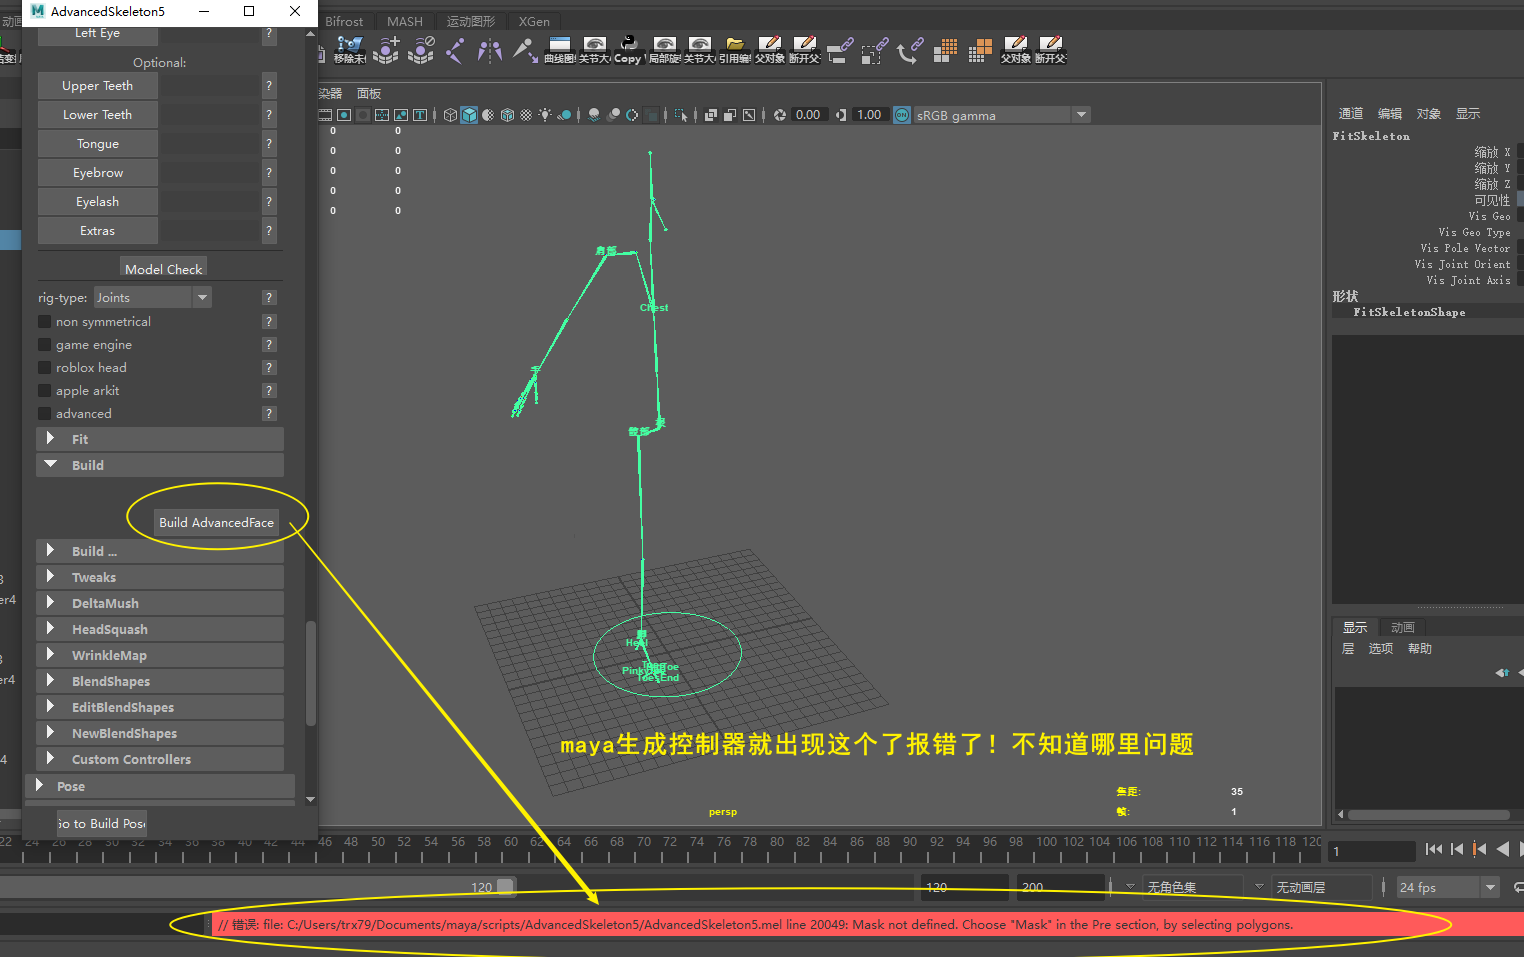Click the Build AdvancedFace button
The image size is (1524, 957).
tap(216, 522)
